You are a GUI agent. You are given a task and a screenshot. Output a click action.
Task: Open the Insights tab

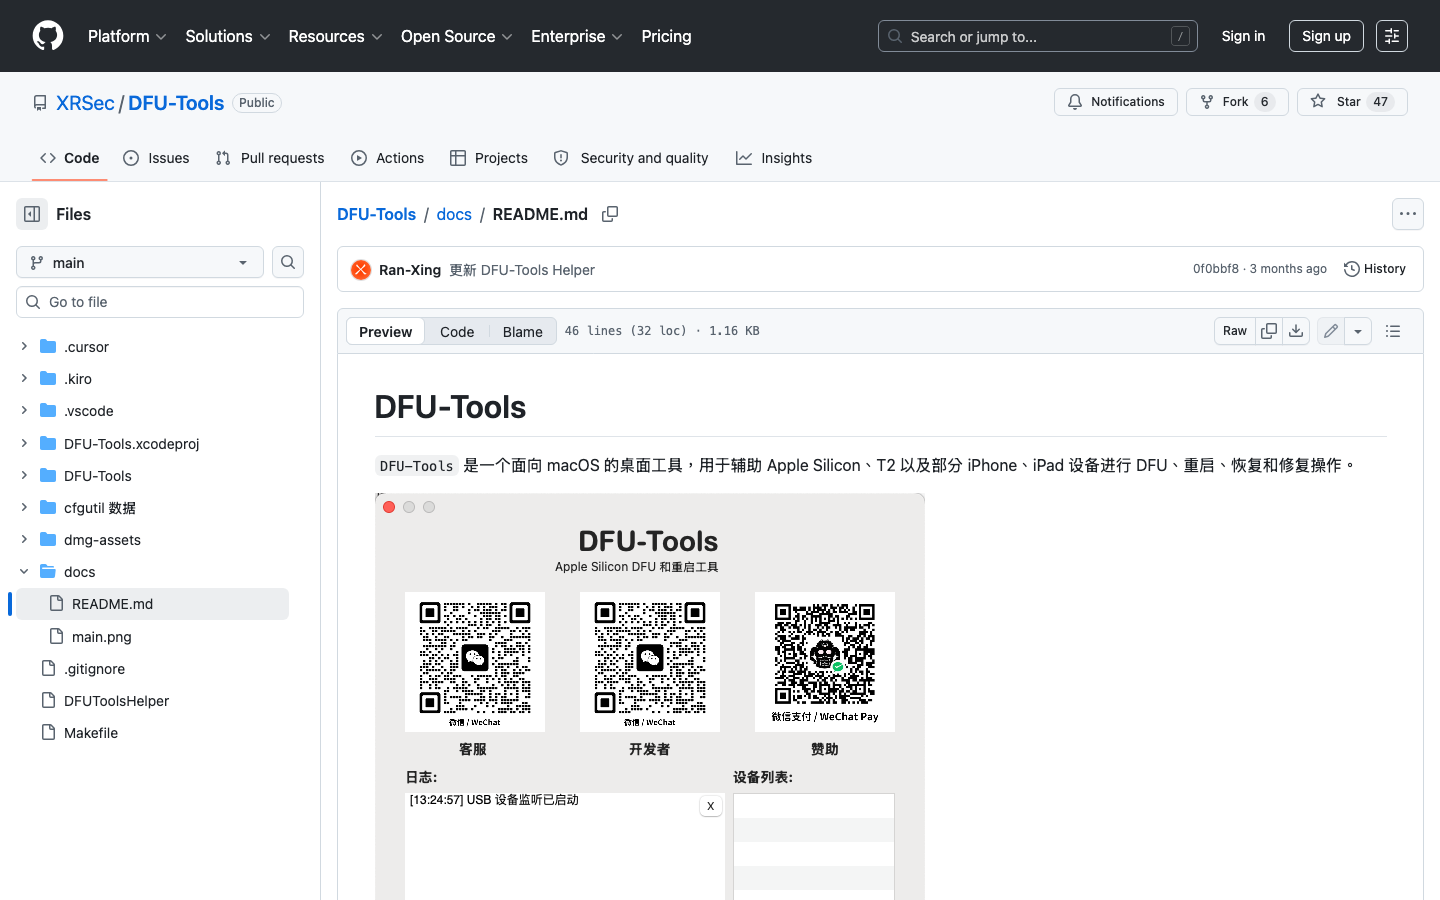click(x=774, y=158)
